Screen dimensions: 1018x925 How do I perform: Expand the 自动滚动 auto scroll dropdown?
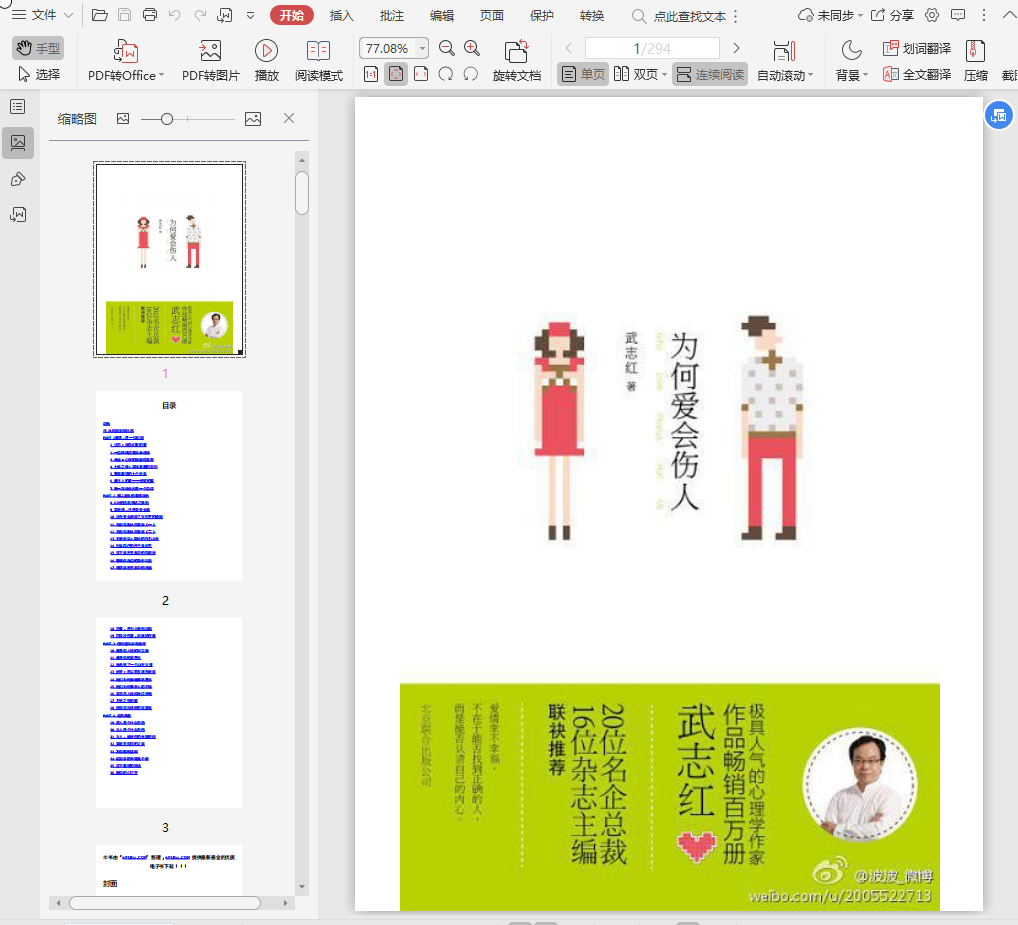click(x=810, y=76)
